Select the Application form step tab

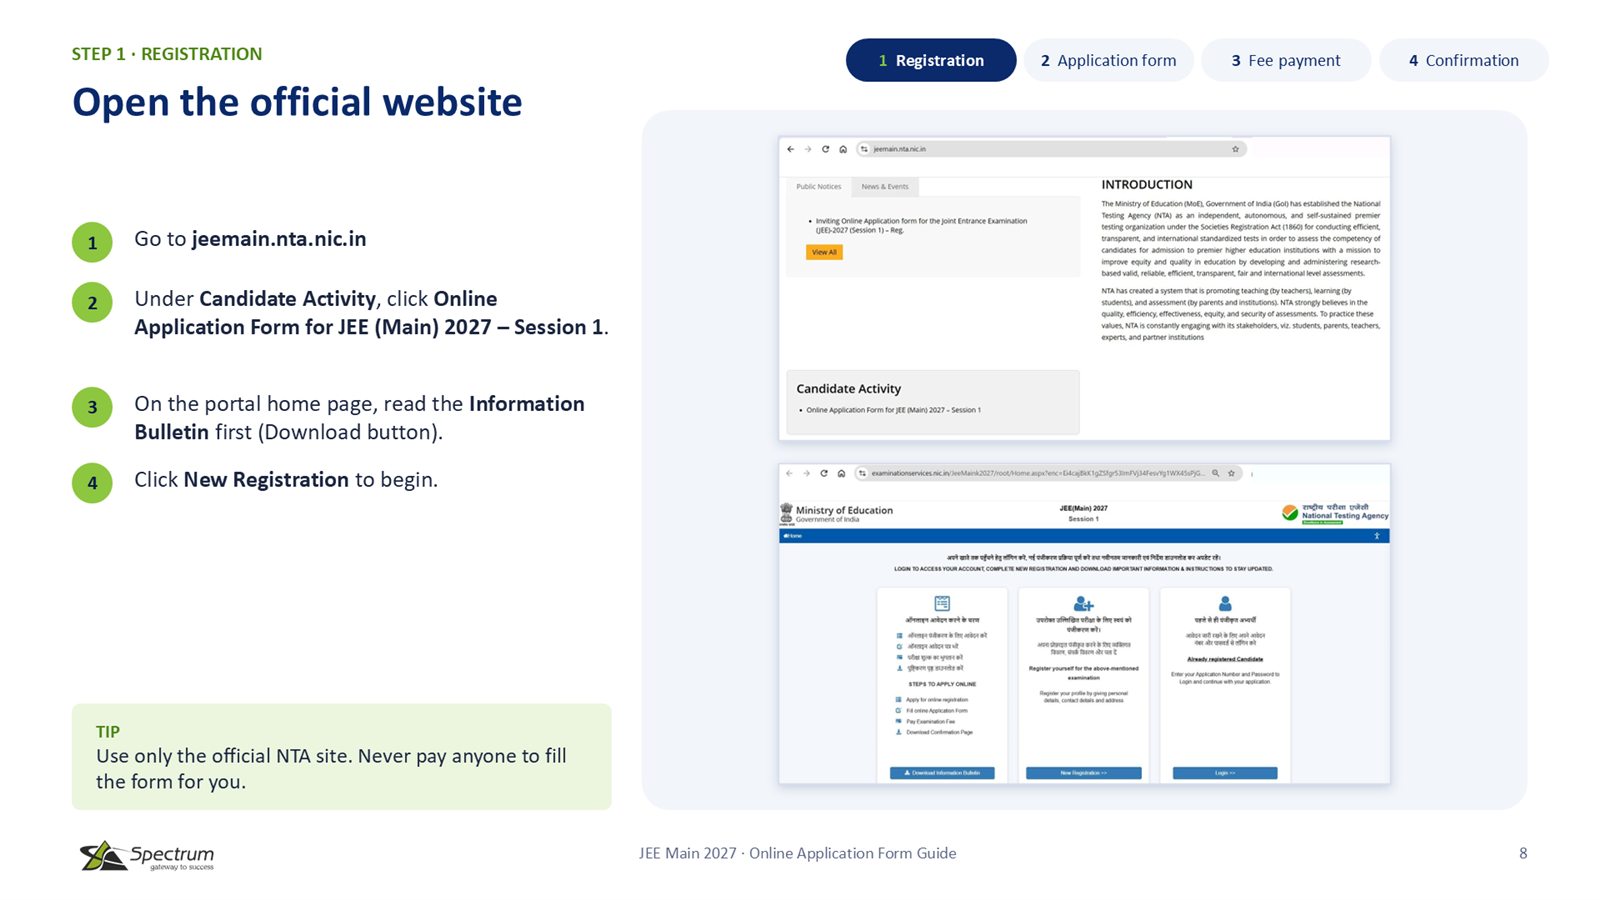coord(1108,60)
